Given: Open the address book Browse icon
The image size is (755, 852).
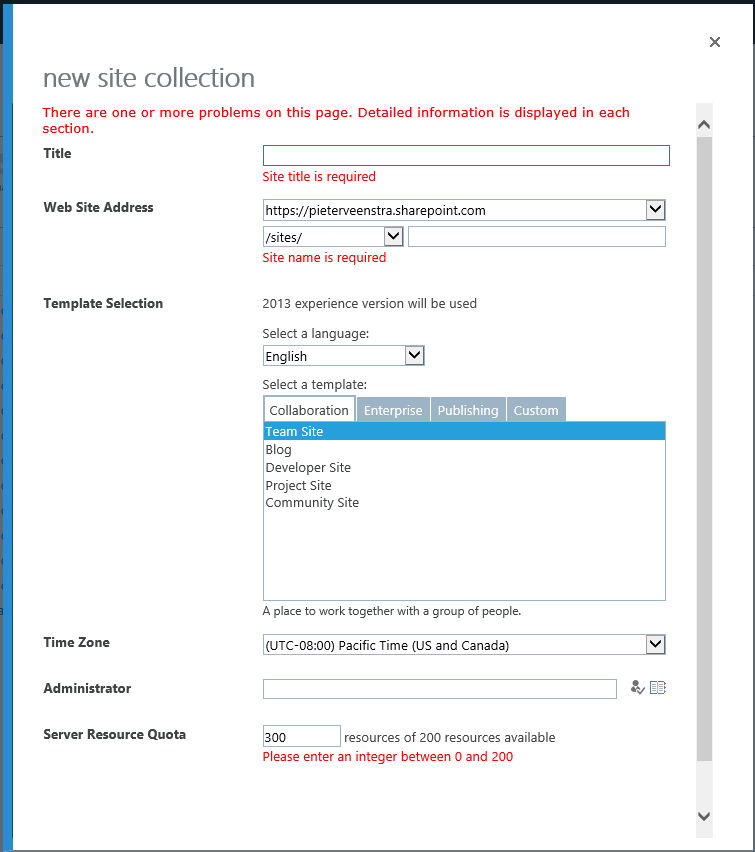Looking at the screenshot, I should coord(658,688).
